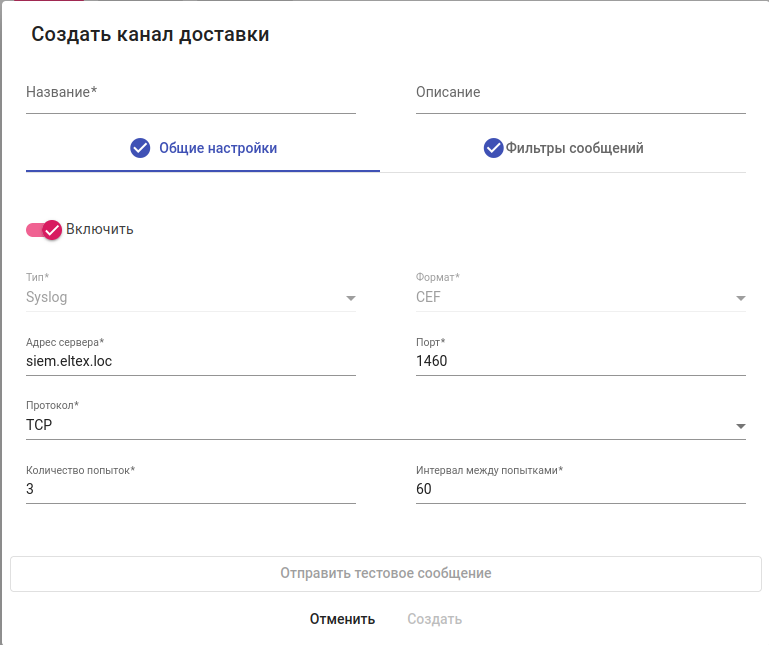Click the Syslog type value
Viewport: 769px width, 645px height.
coord(47,297)
